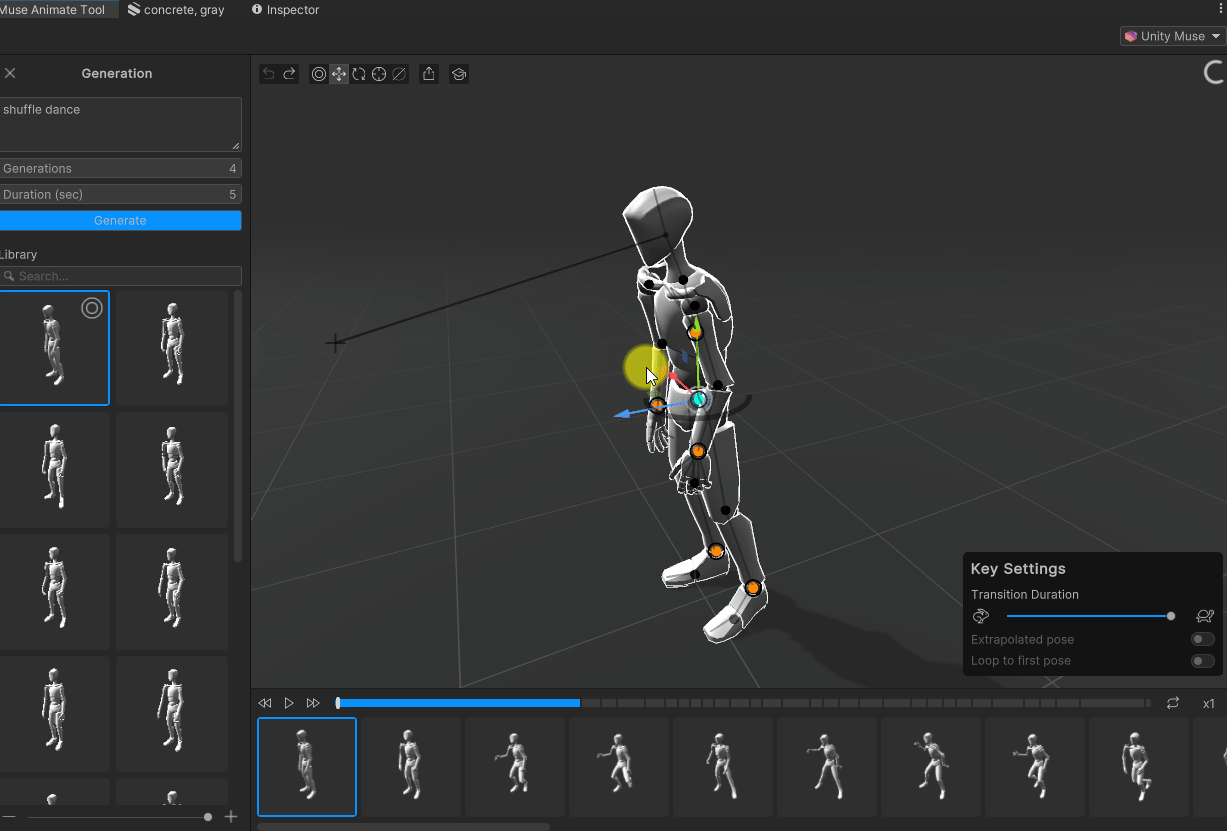Click the target icon on first library thumbnail

[92, 308]
